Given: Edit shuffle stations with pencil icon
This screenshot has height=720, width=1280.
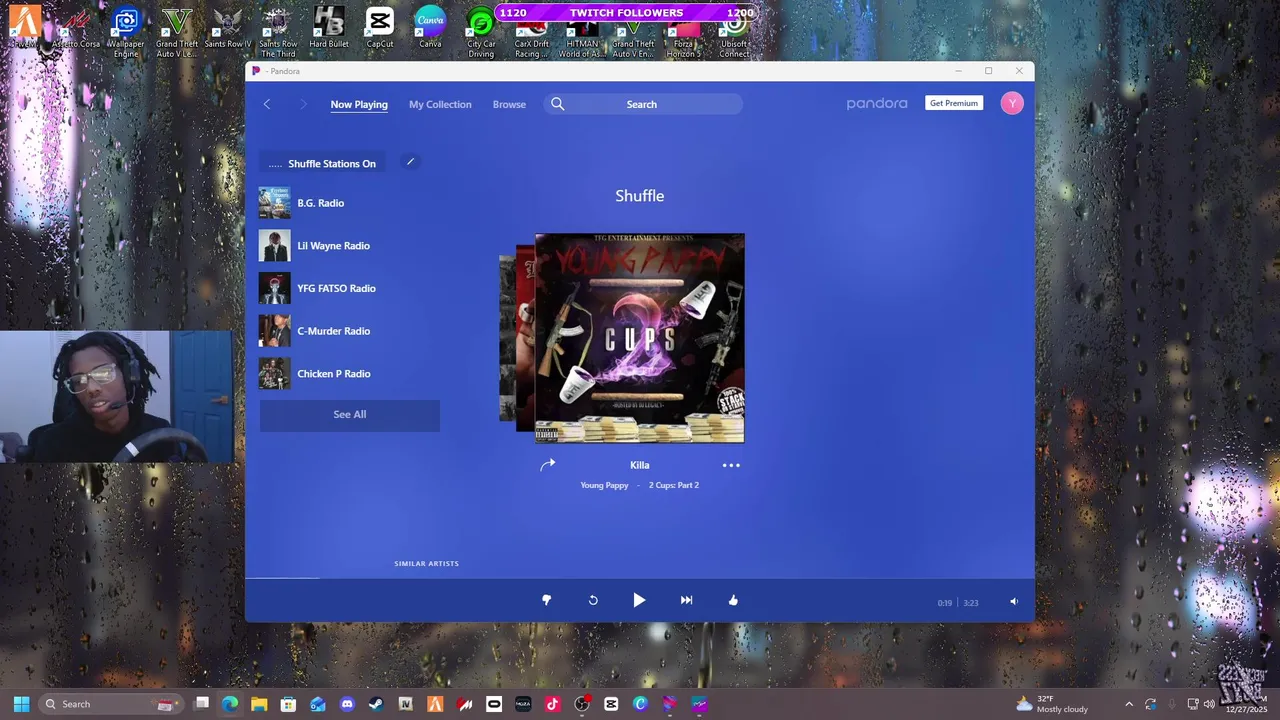Looking at the screenshot, I should (410, 162).
